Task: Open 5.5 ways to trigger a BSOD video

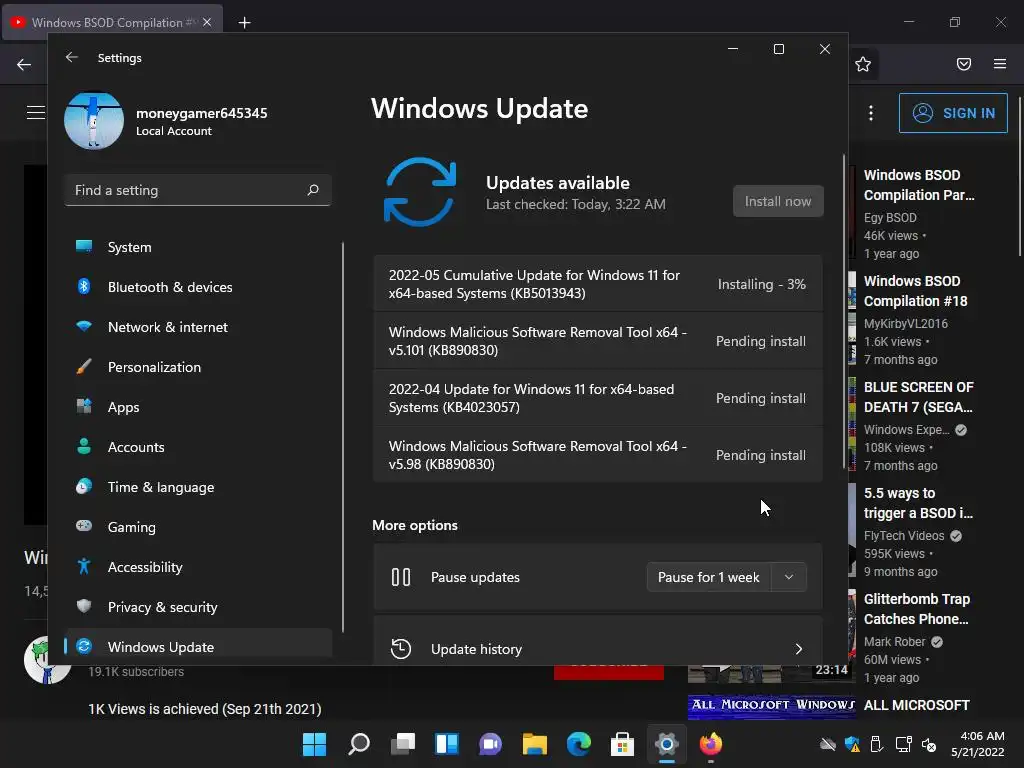Action: pos(918,503)
